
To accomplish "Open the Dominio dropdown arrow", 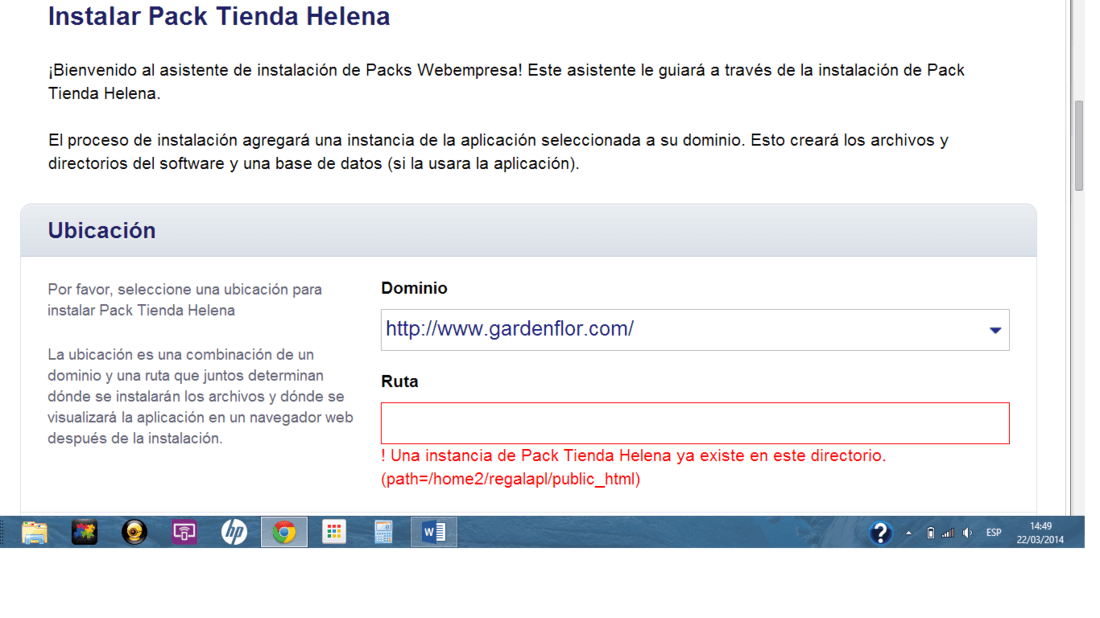I will click(995, 330).
